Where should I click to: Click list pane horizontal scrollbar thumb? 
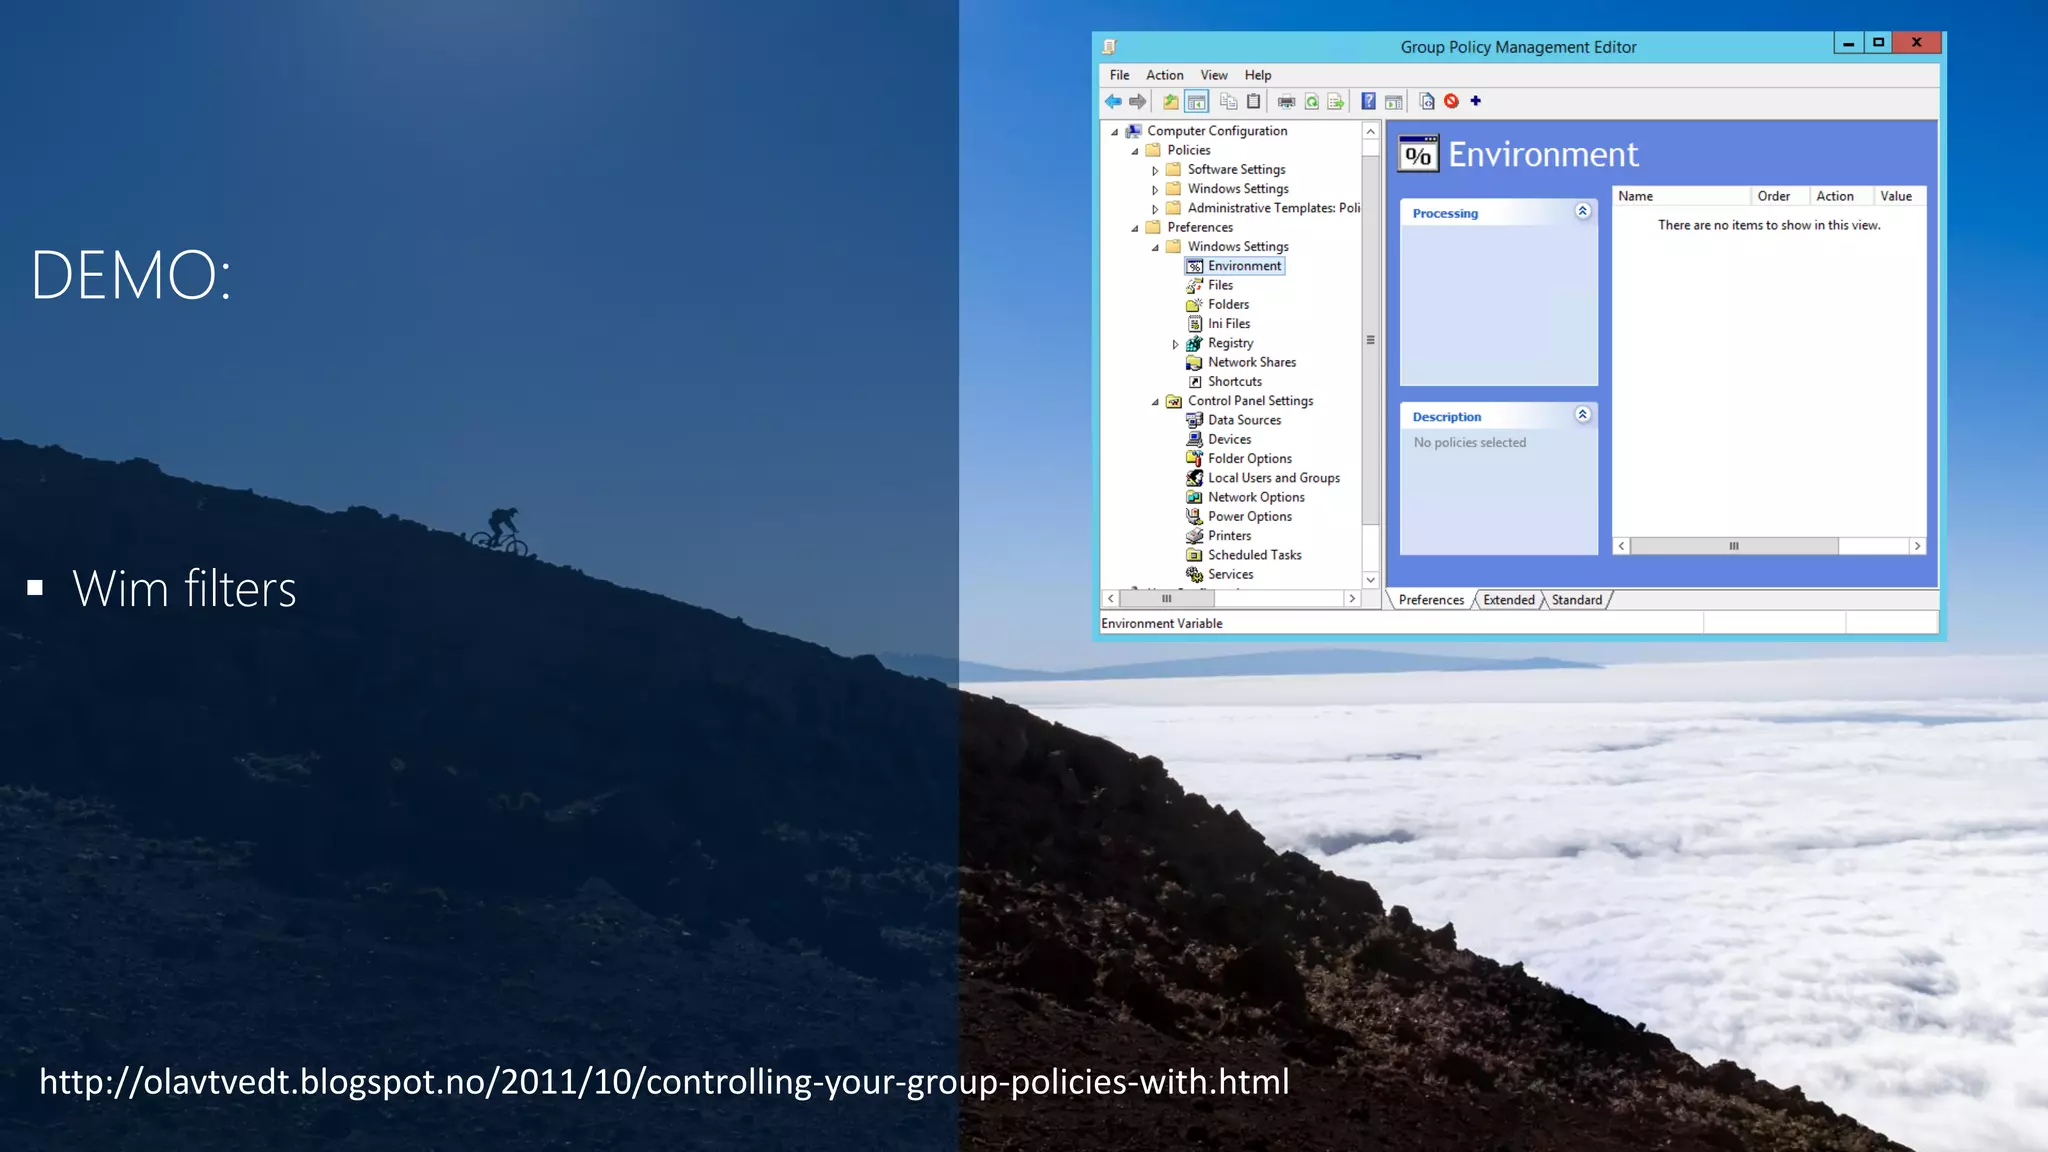click(x=1734, y=546)
